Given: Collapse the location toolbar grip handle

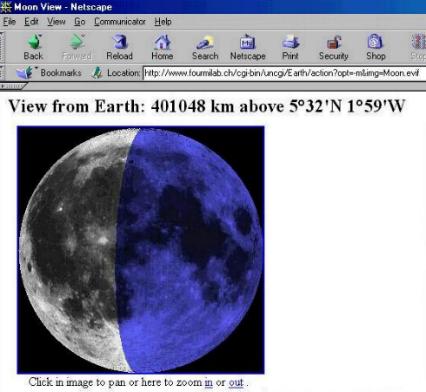Looking at the screenshot, I should pyautogui.click(x=2, y=72).
